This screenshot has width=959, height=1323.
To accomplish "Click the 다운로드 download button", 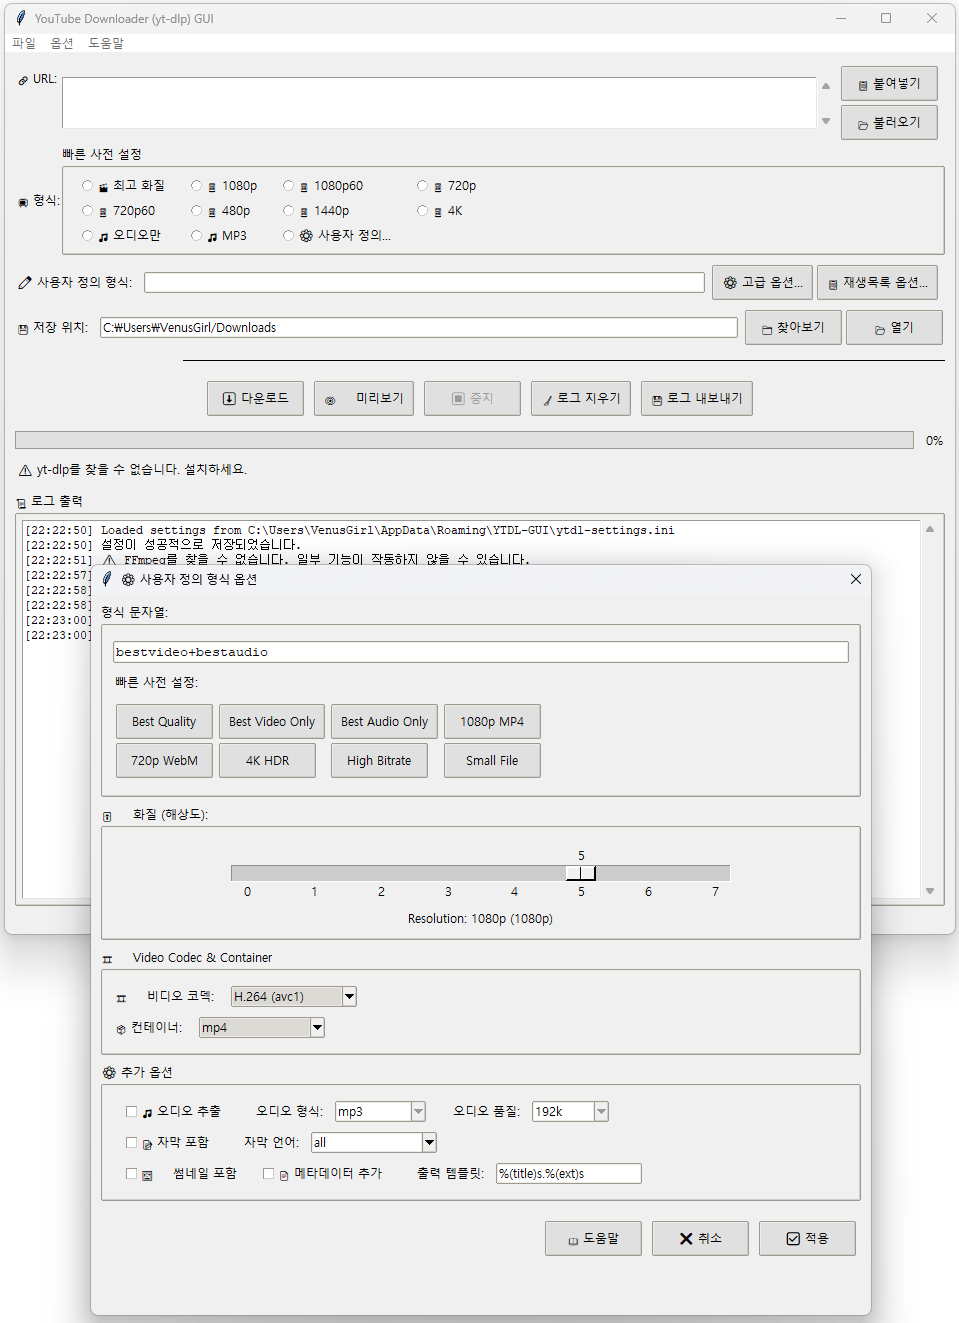I will (x=255, y=398).
